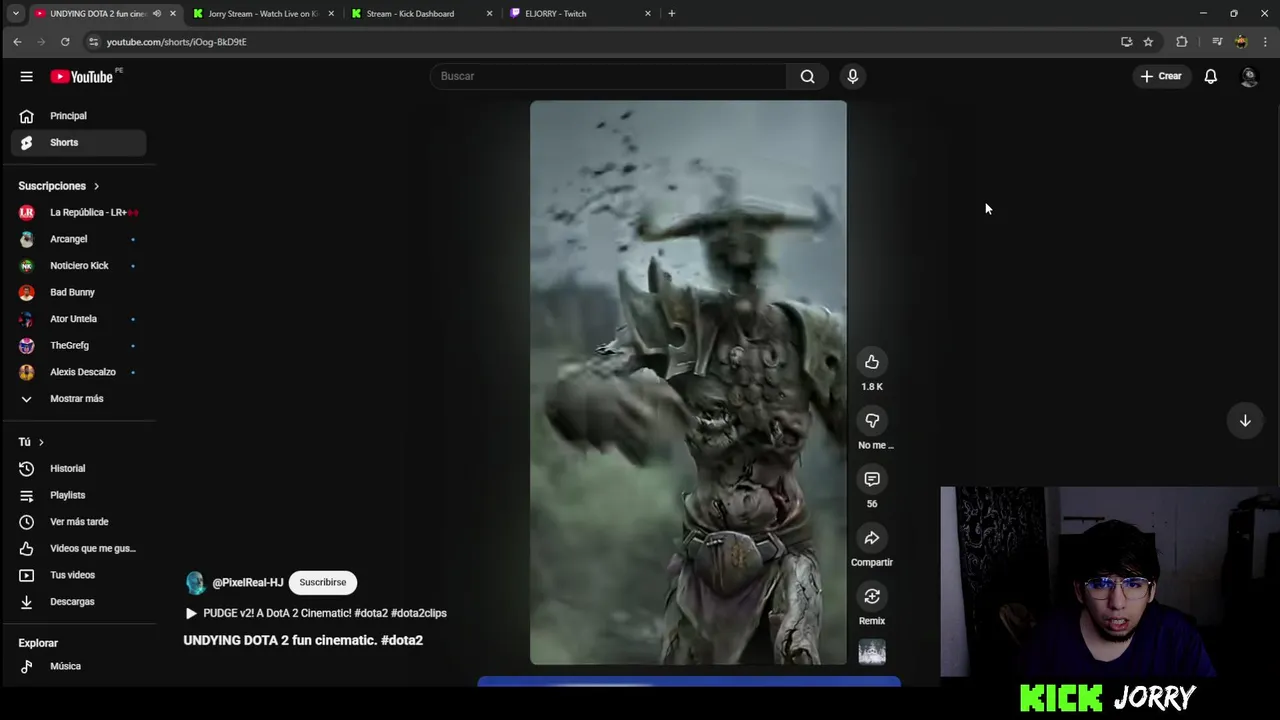1280x720 pixels.
Task: Open the media control toolbar icon
Action: click(x=1216, y=42)
